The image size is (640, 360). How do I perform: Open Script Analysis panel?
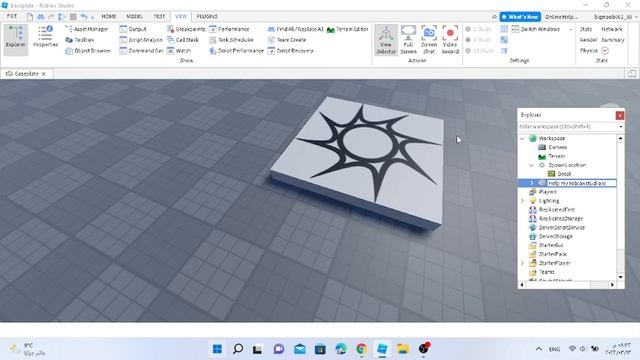[141, 40]
